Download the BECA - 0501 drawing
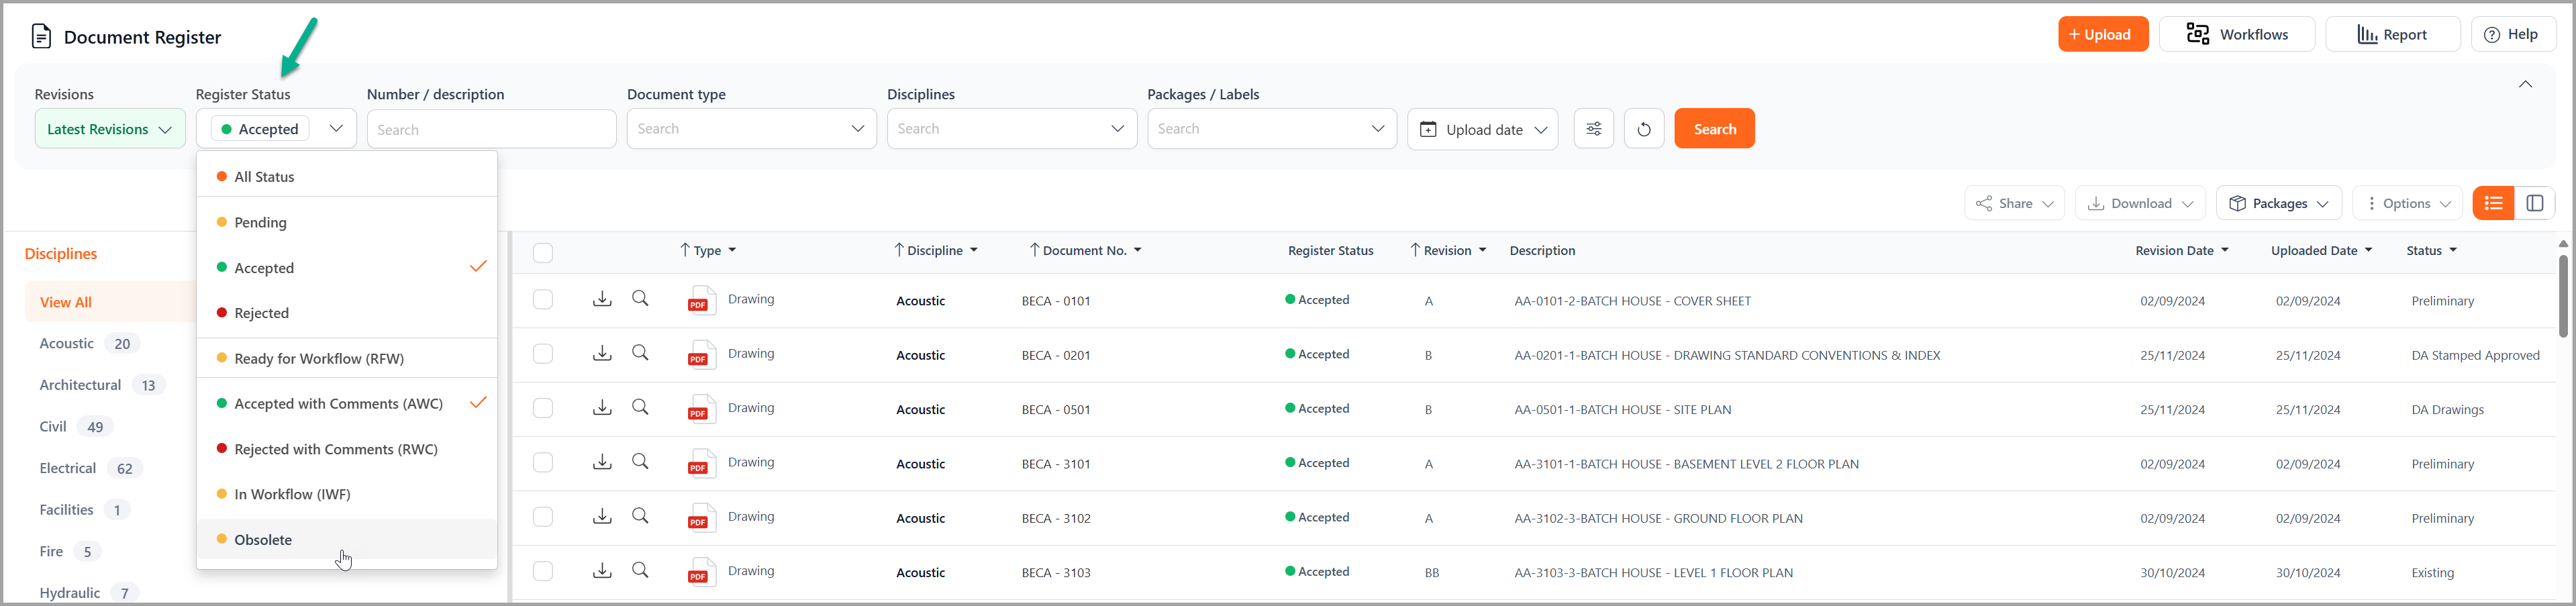 click(602, 407)
